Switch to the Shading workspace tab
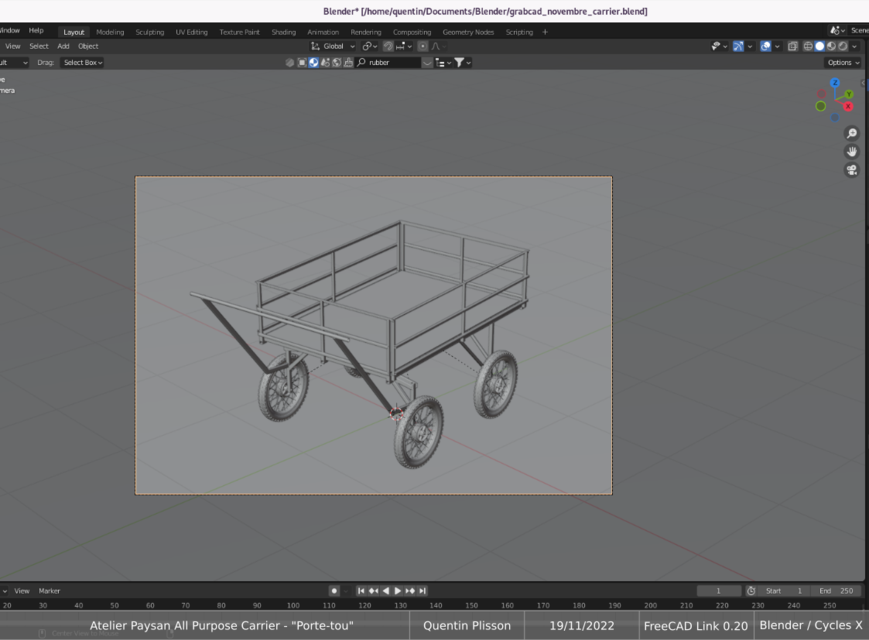Image resolution: width=869 pixels, height=640 pixels. 285,31
